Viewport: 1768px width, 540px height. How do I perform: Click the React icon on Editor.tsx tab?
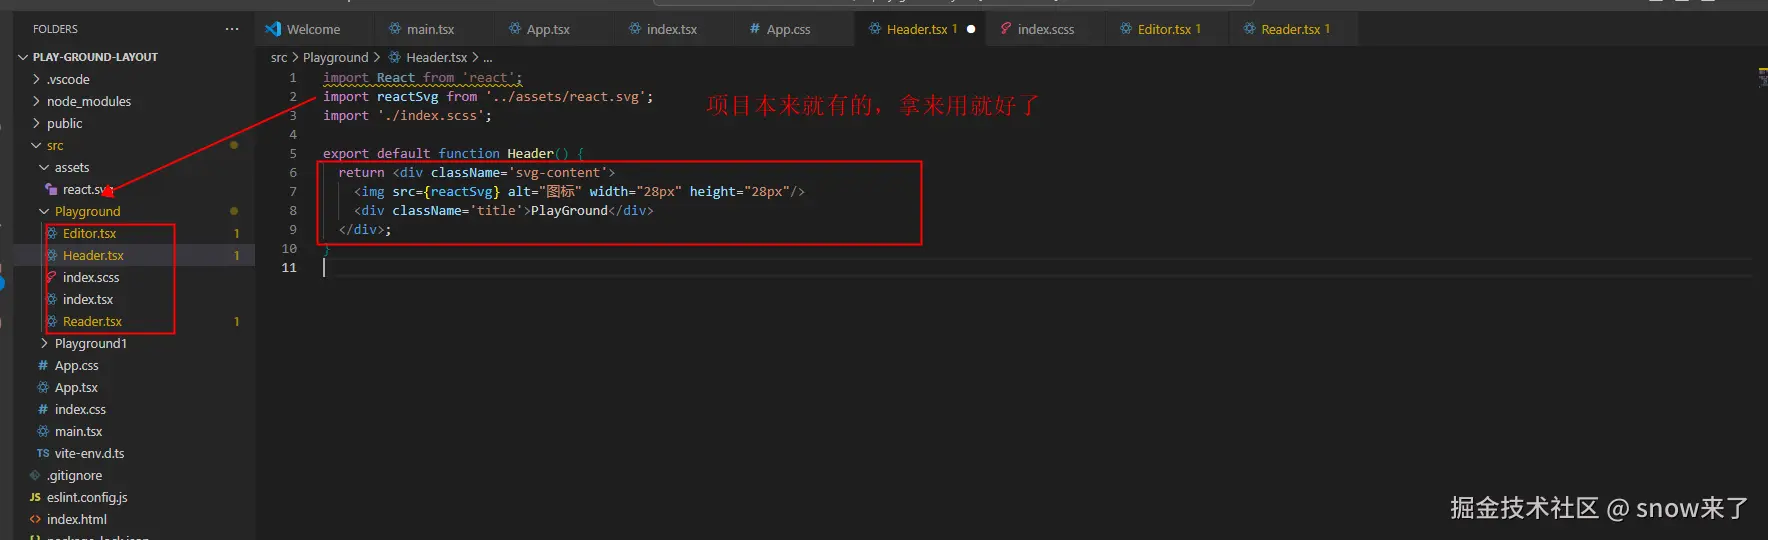(1126, 29)
